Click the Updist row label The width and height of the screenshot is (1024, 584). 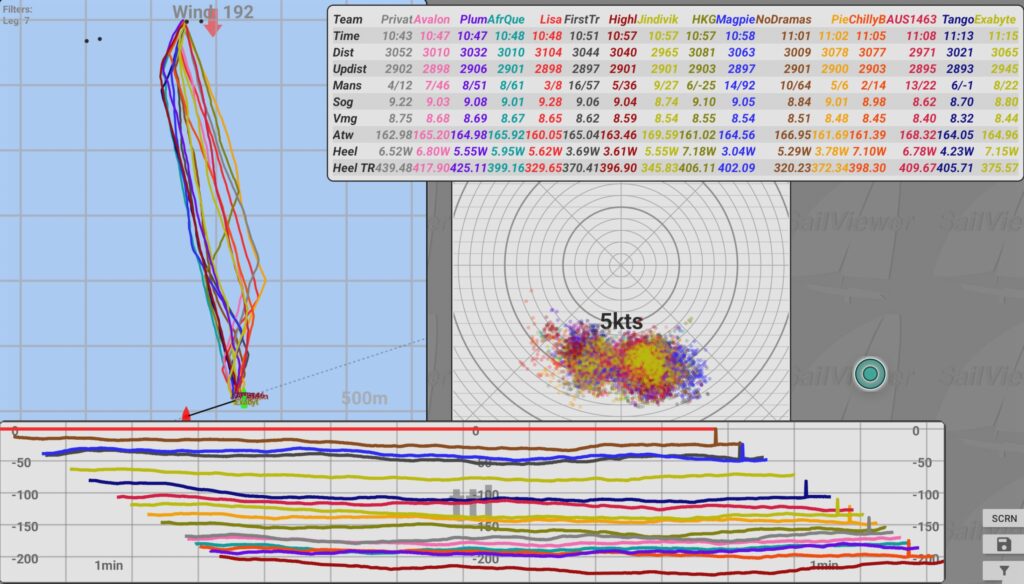coord(349,69)
